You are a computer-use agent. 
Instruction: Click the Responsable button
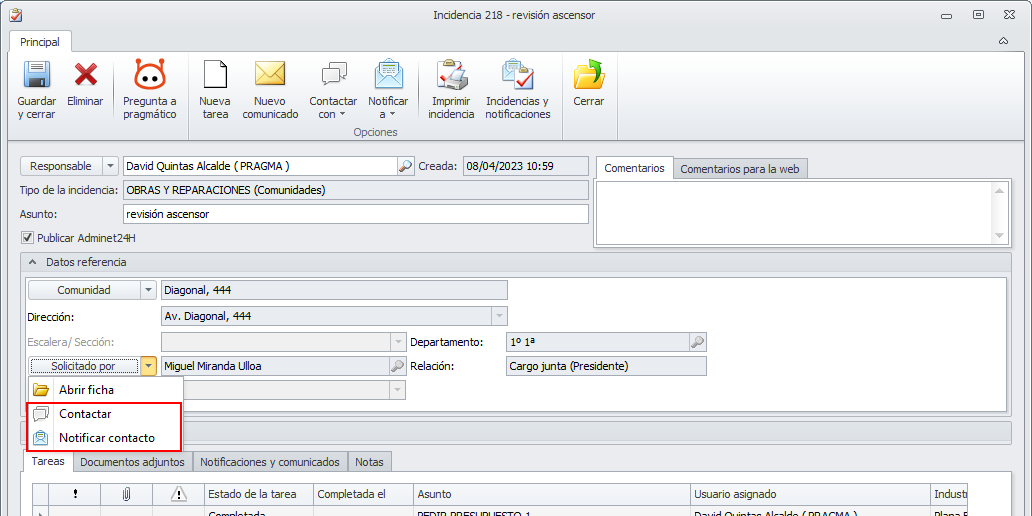[60, 166]
